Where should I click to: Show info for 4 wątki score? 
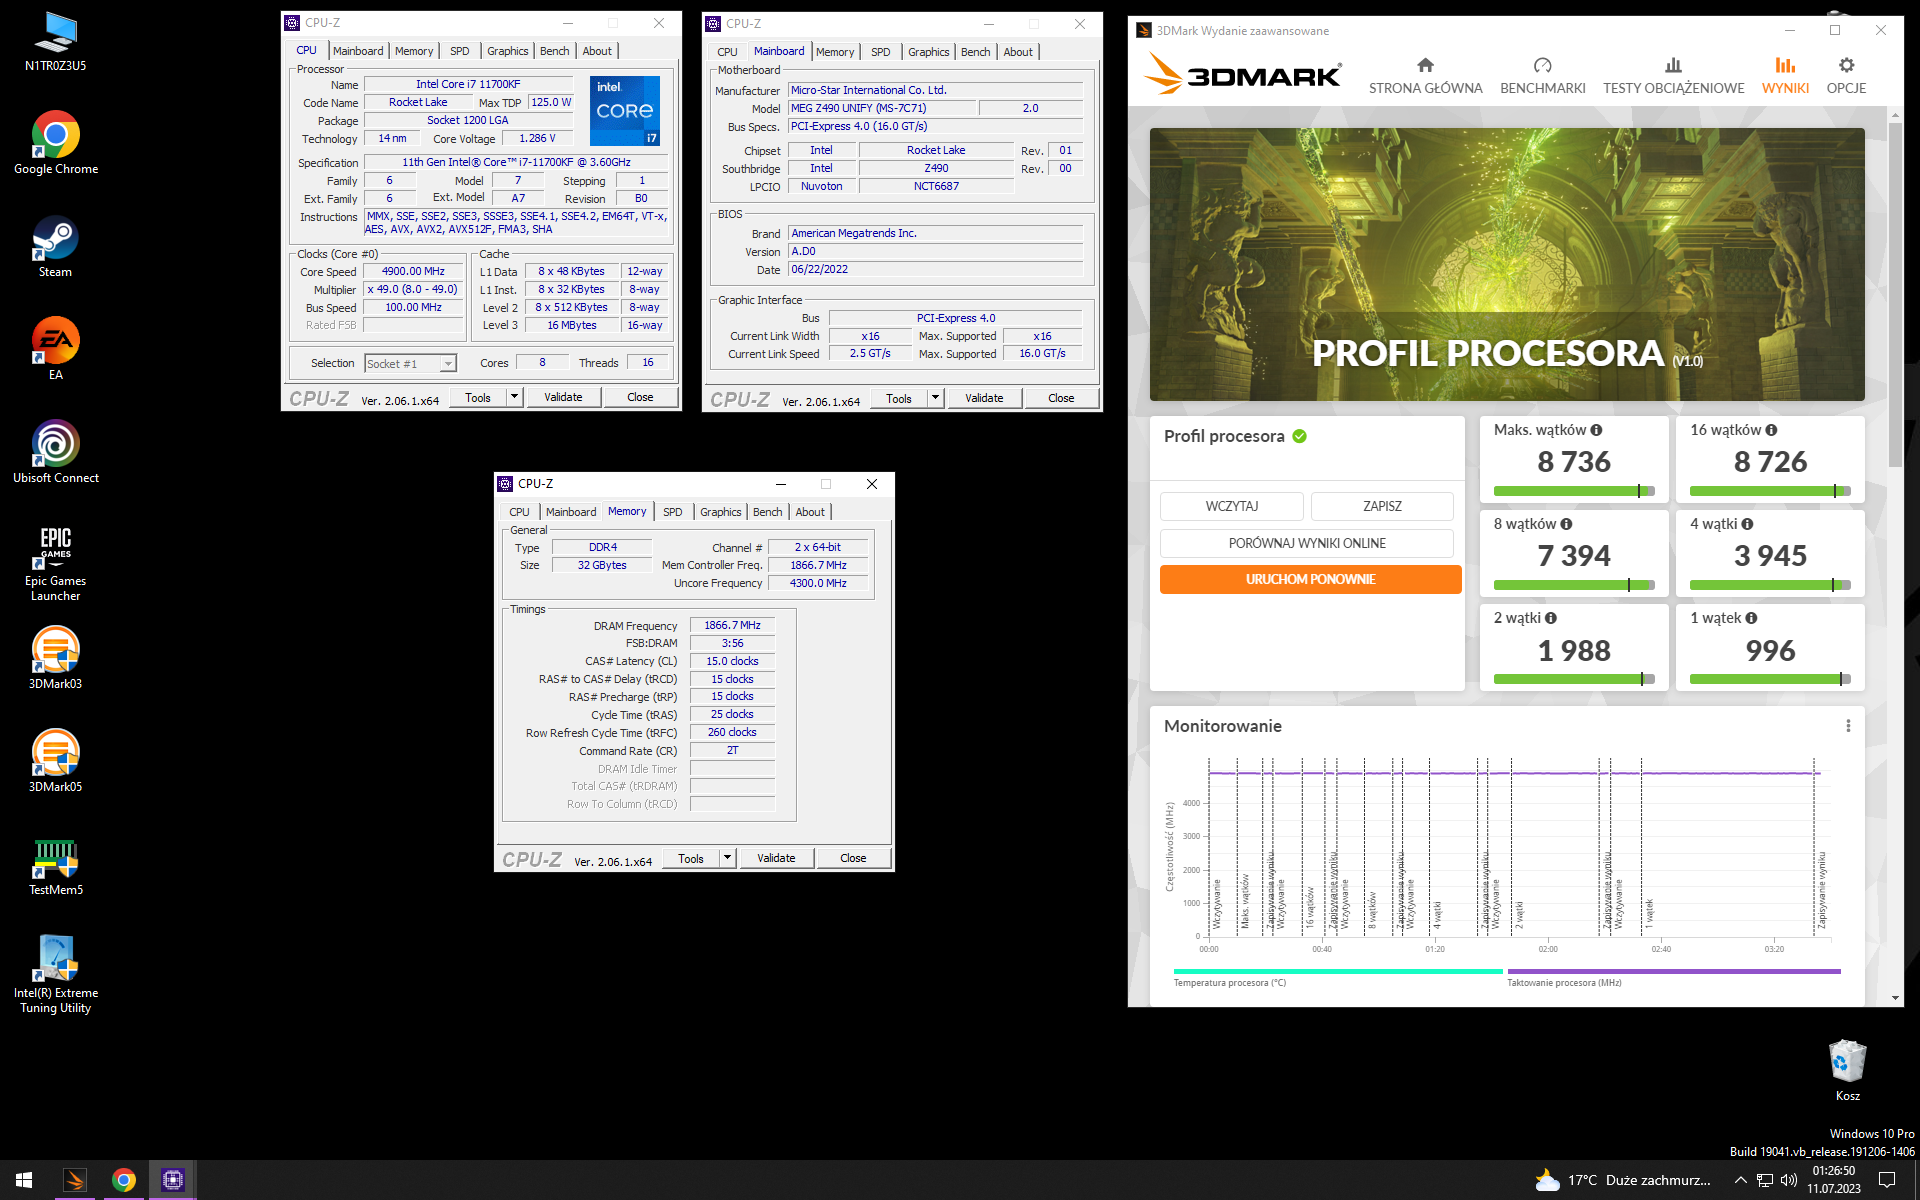pos(1747,524)
